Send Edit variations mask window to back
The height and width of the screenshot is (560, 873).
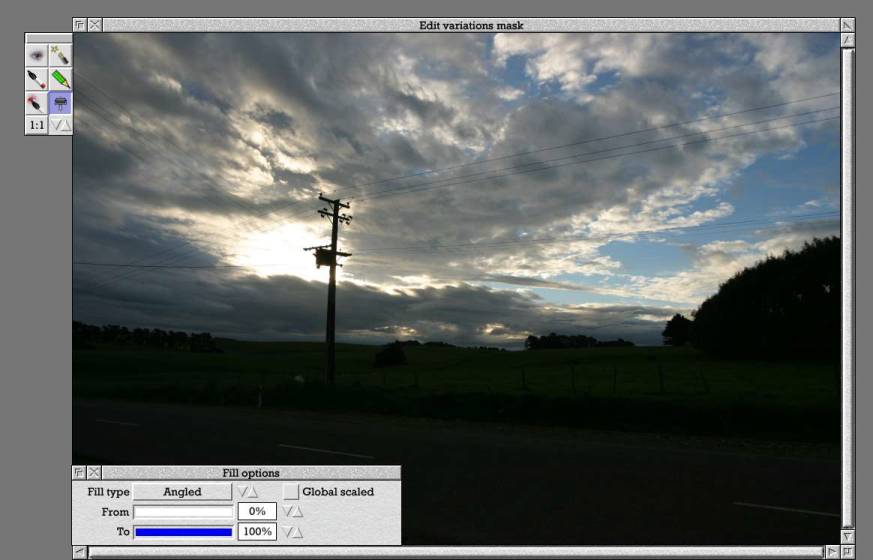[80, 25]
